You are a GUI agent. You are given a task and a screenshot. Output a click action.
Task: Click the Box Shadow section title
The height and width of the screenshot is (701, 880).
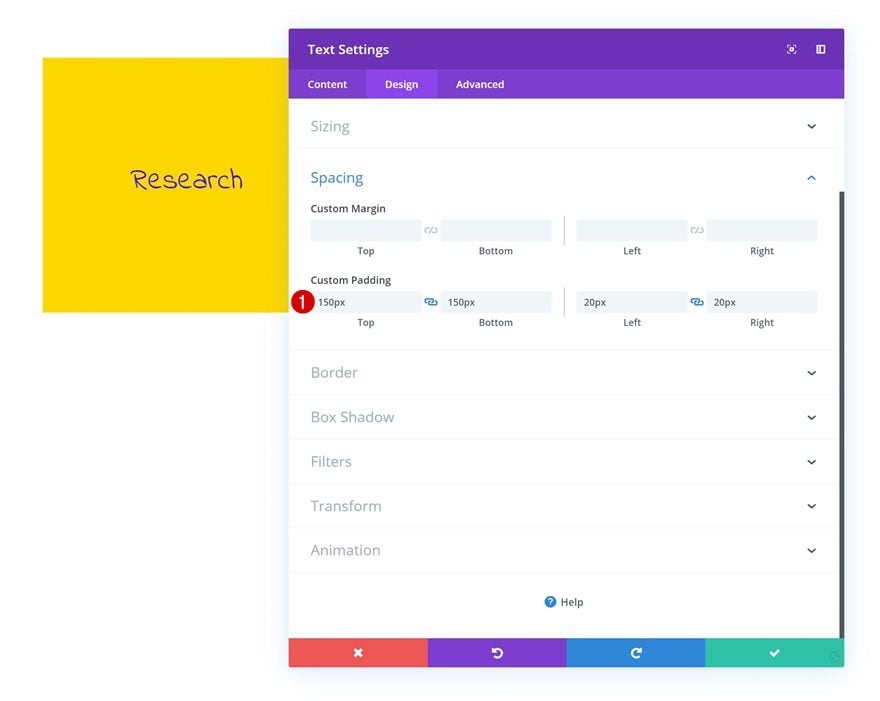[x=352, y=417]
